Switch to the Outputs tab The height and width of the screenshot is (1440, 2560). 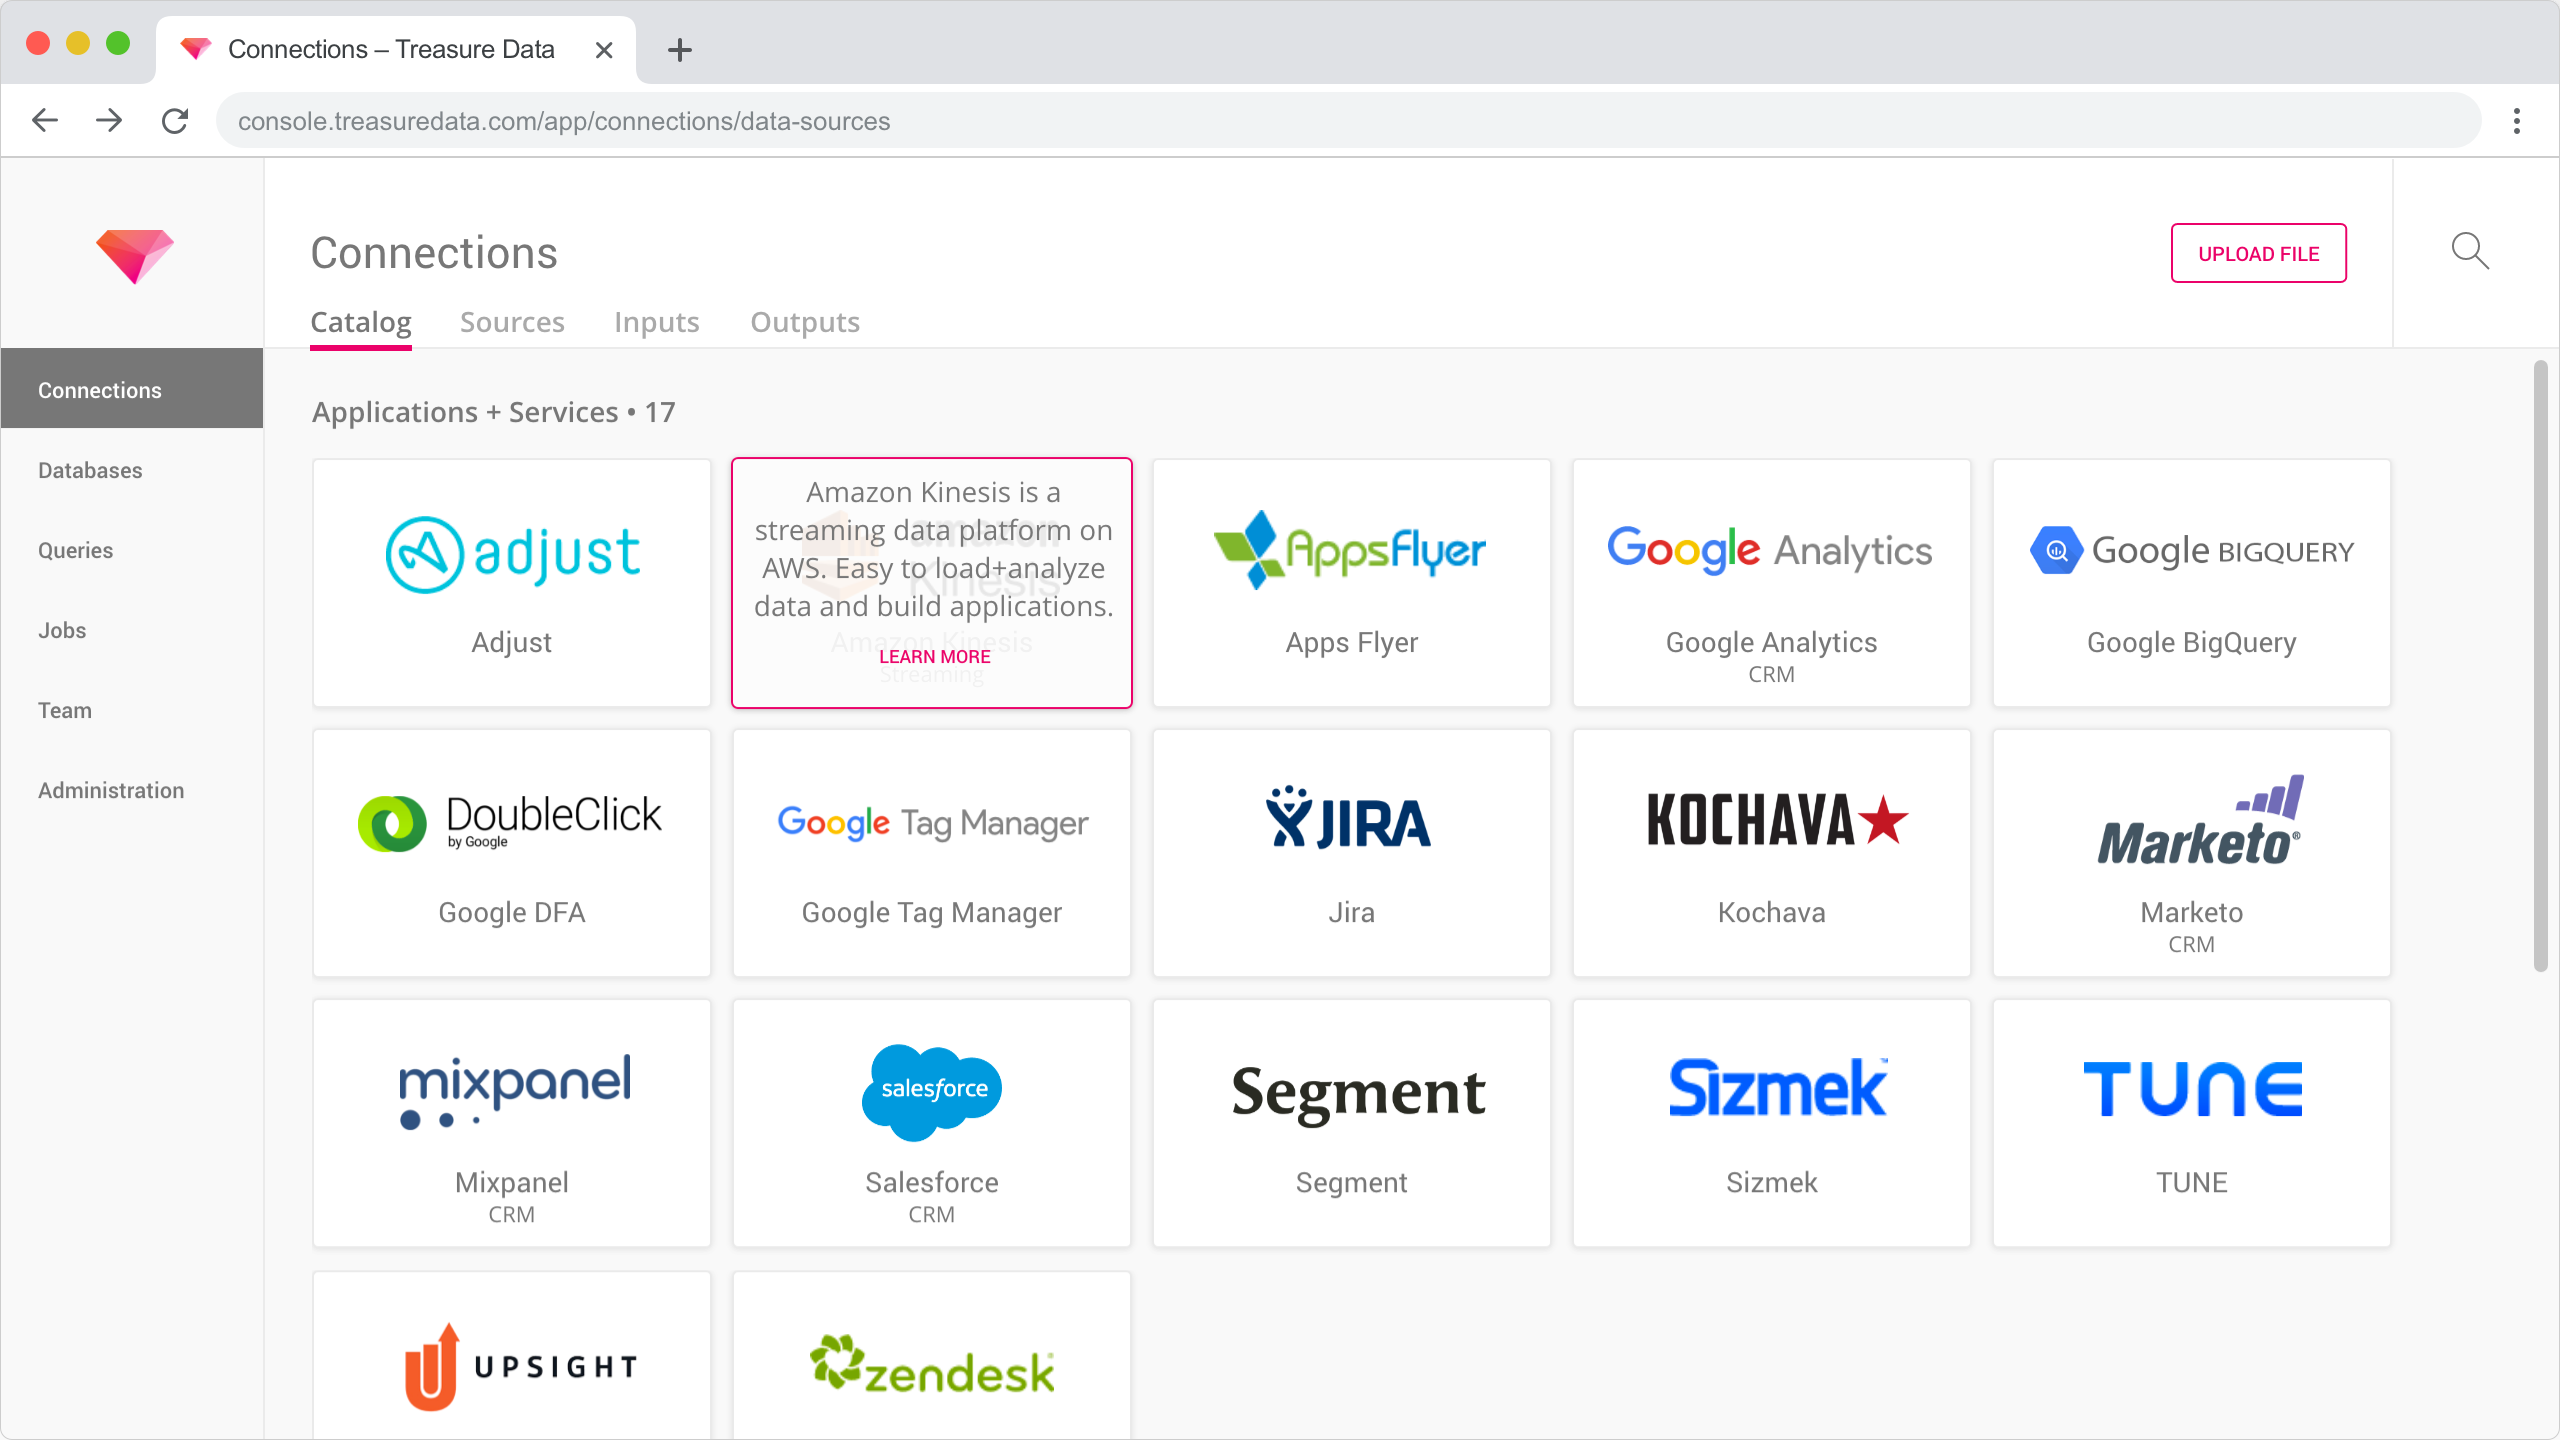[x=804, y=322]
